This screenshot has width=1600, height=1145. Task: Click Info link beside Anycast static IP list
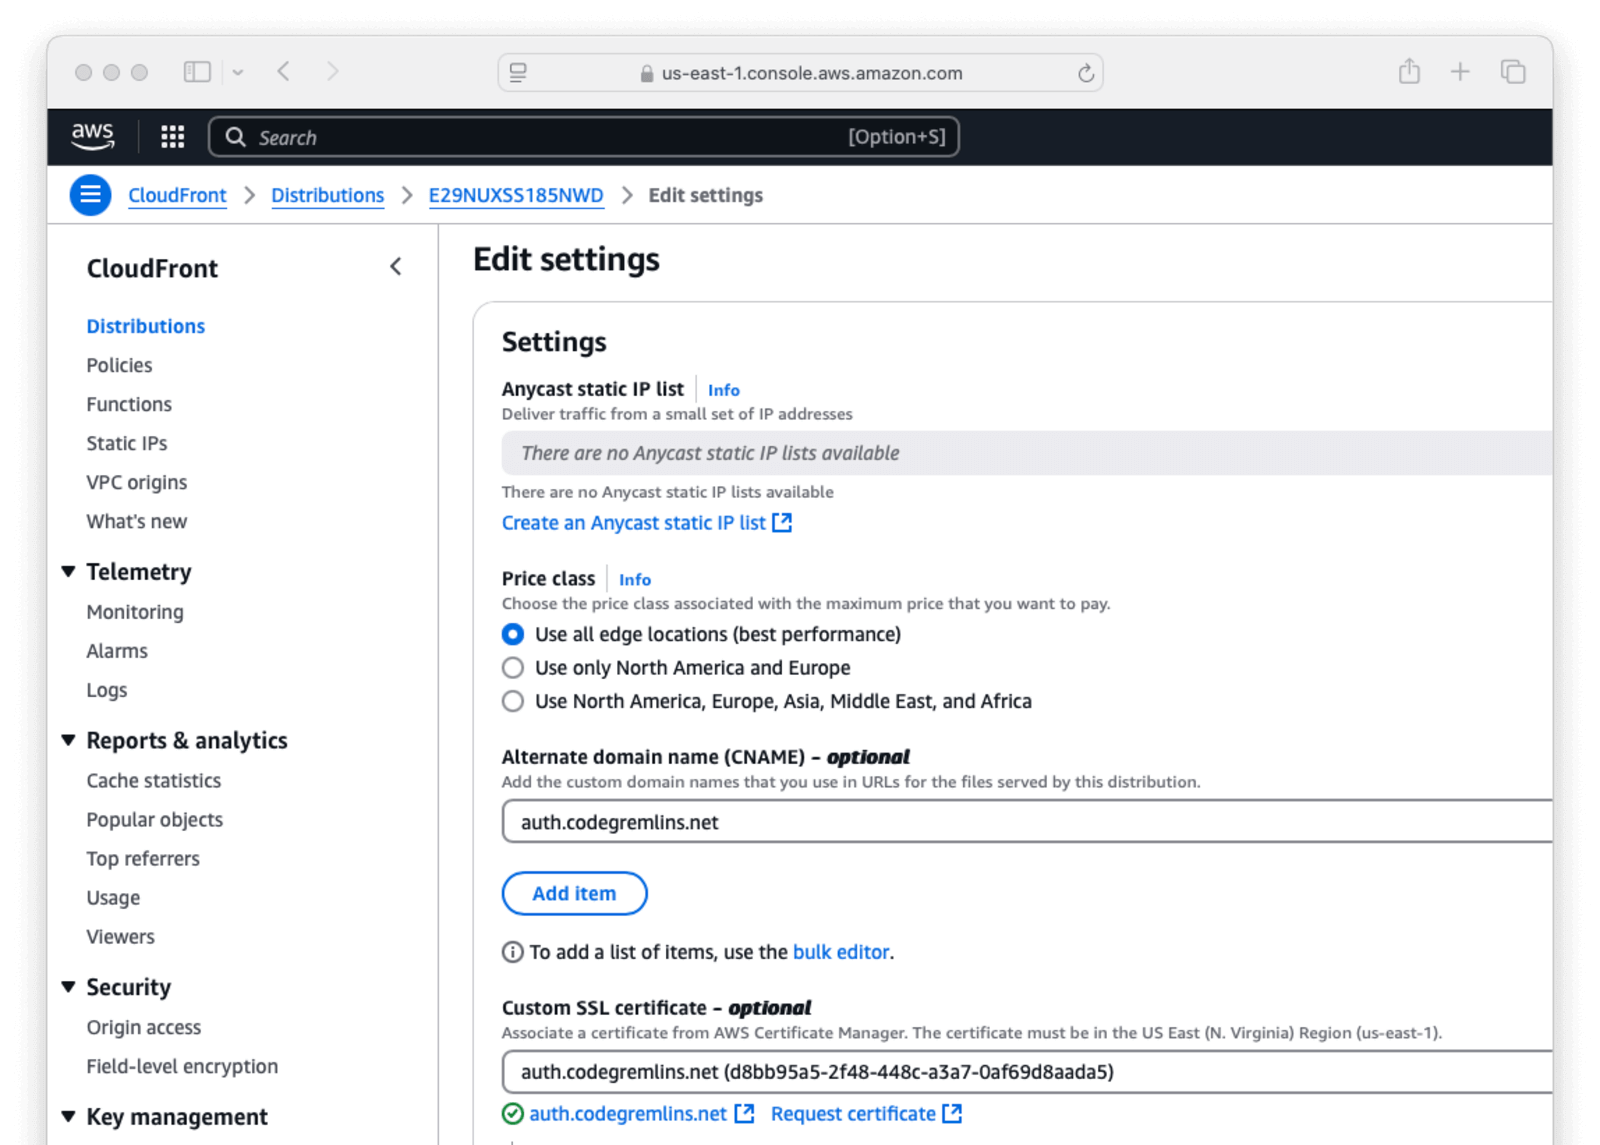[x=724, y=390]
